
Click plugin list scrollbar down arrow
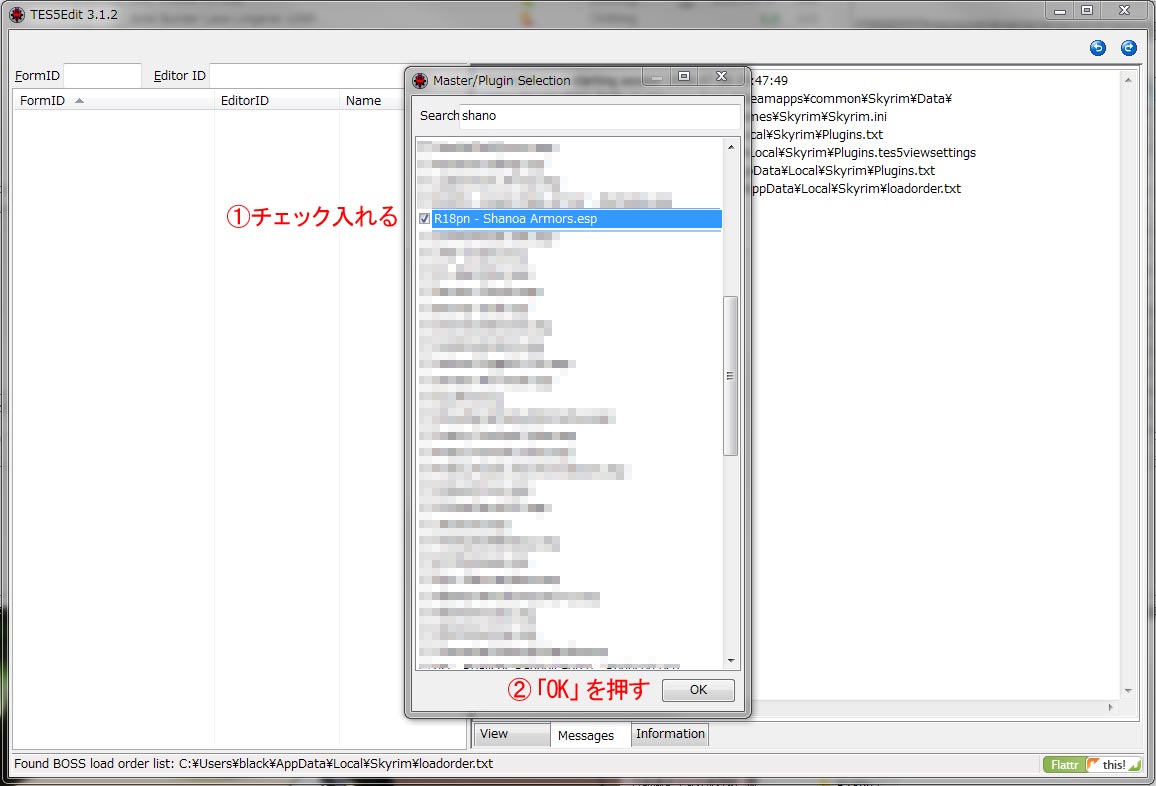731,661
